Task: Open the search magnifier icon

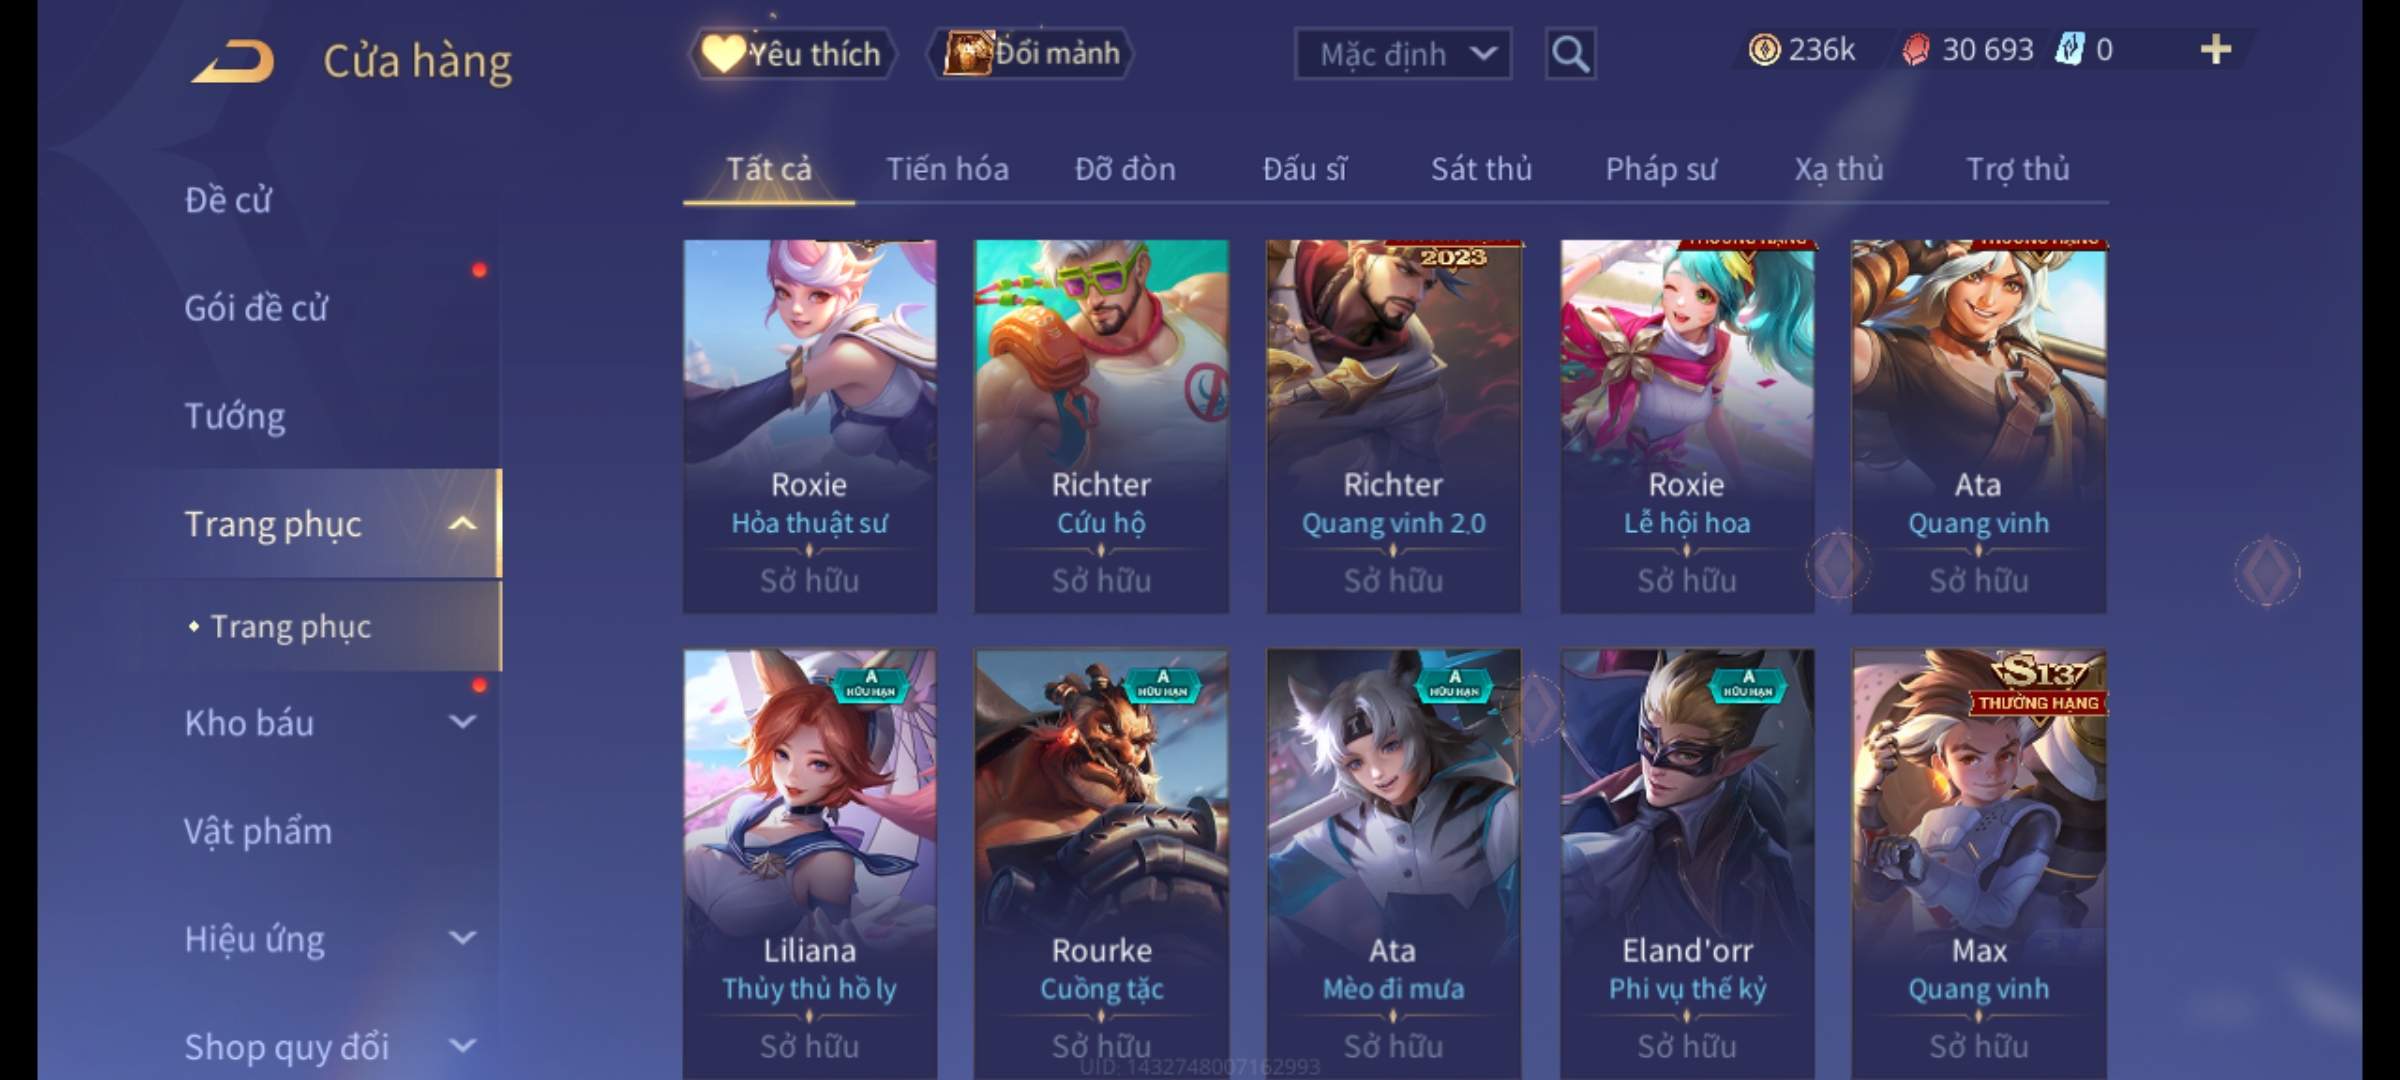Action: [x=1570, y=54]
